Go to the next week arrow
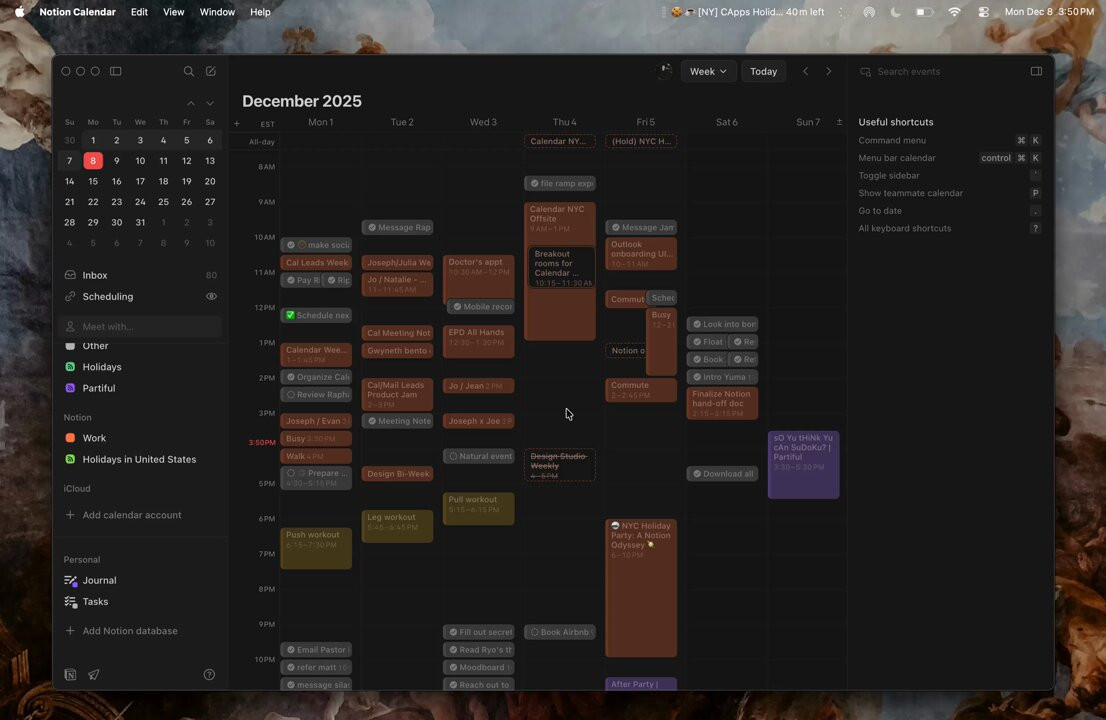 [x=829, y=71]
